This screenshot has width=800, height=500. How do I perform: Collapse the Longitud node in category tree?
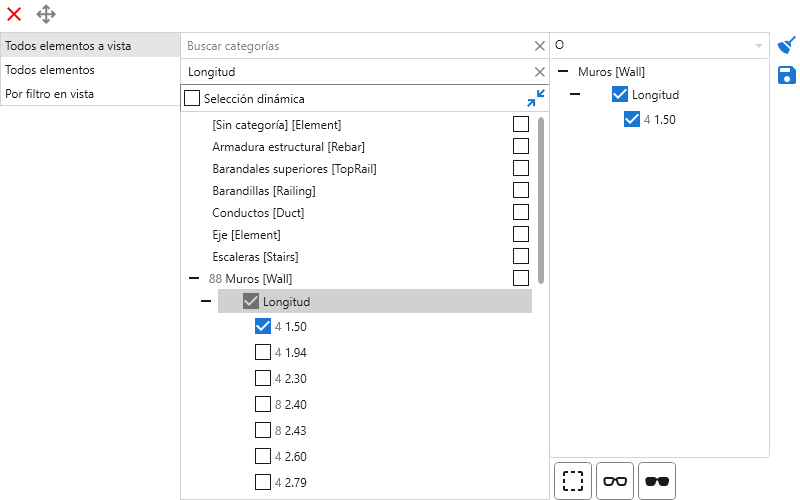click(206, 302)
